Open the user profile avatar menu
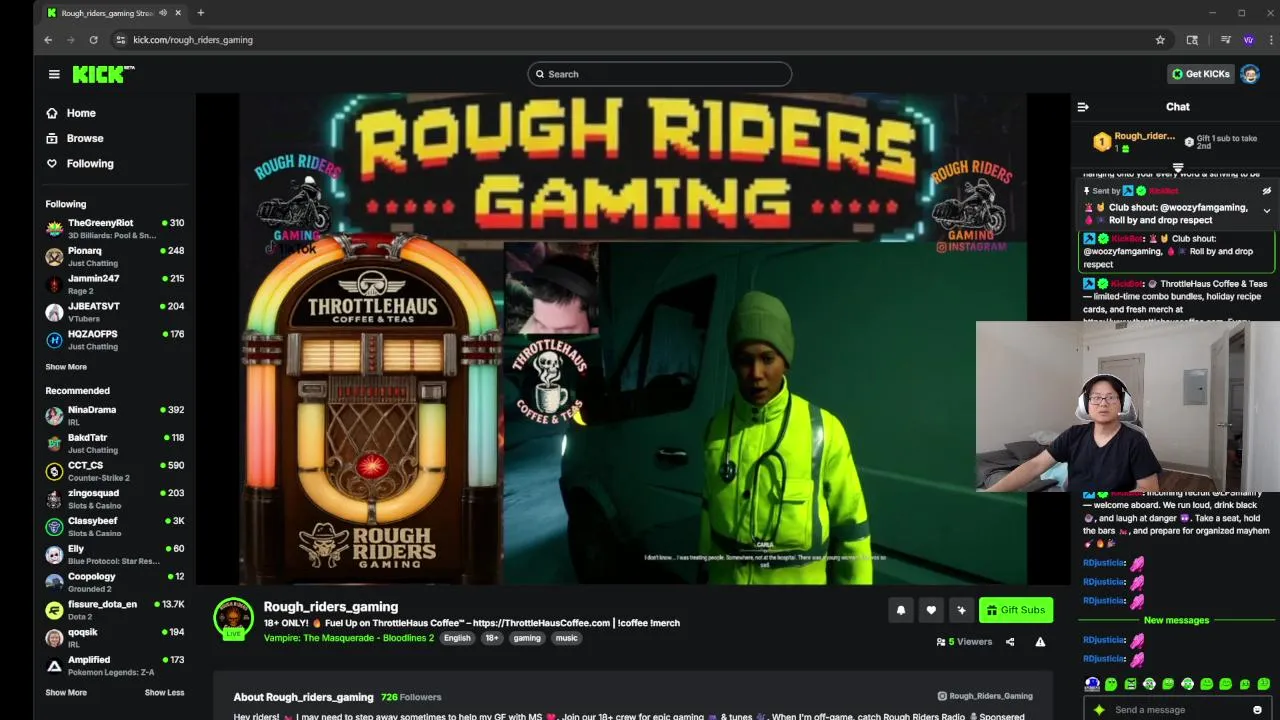Image resolution: width=1280 pixels, height=720 pixels. [1249, 74]
